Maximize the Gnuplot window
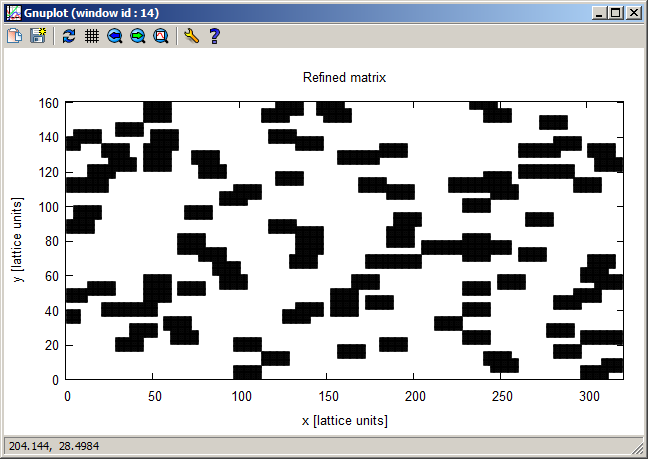 coord(615,13)
